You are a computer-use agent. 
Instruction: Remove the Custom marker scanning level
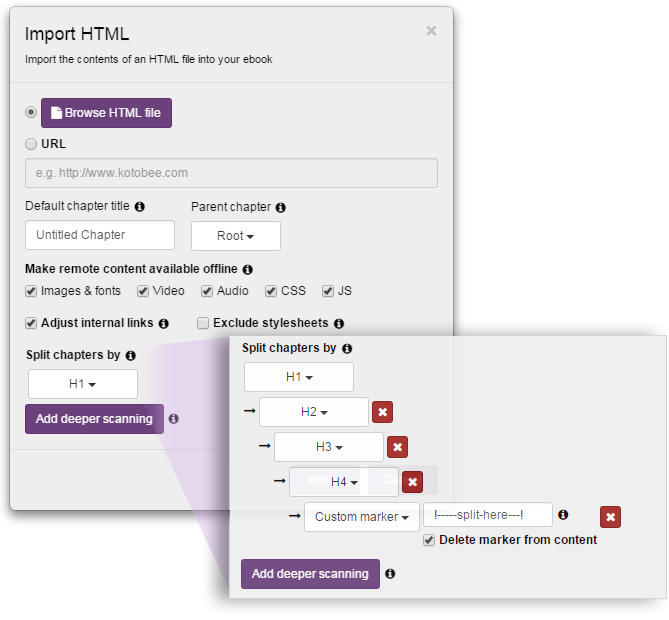[x=610, y=516]
